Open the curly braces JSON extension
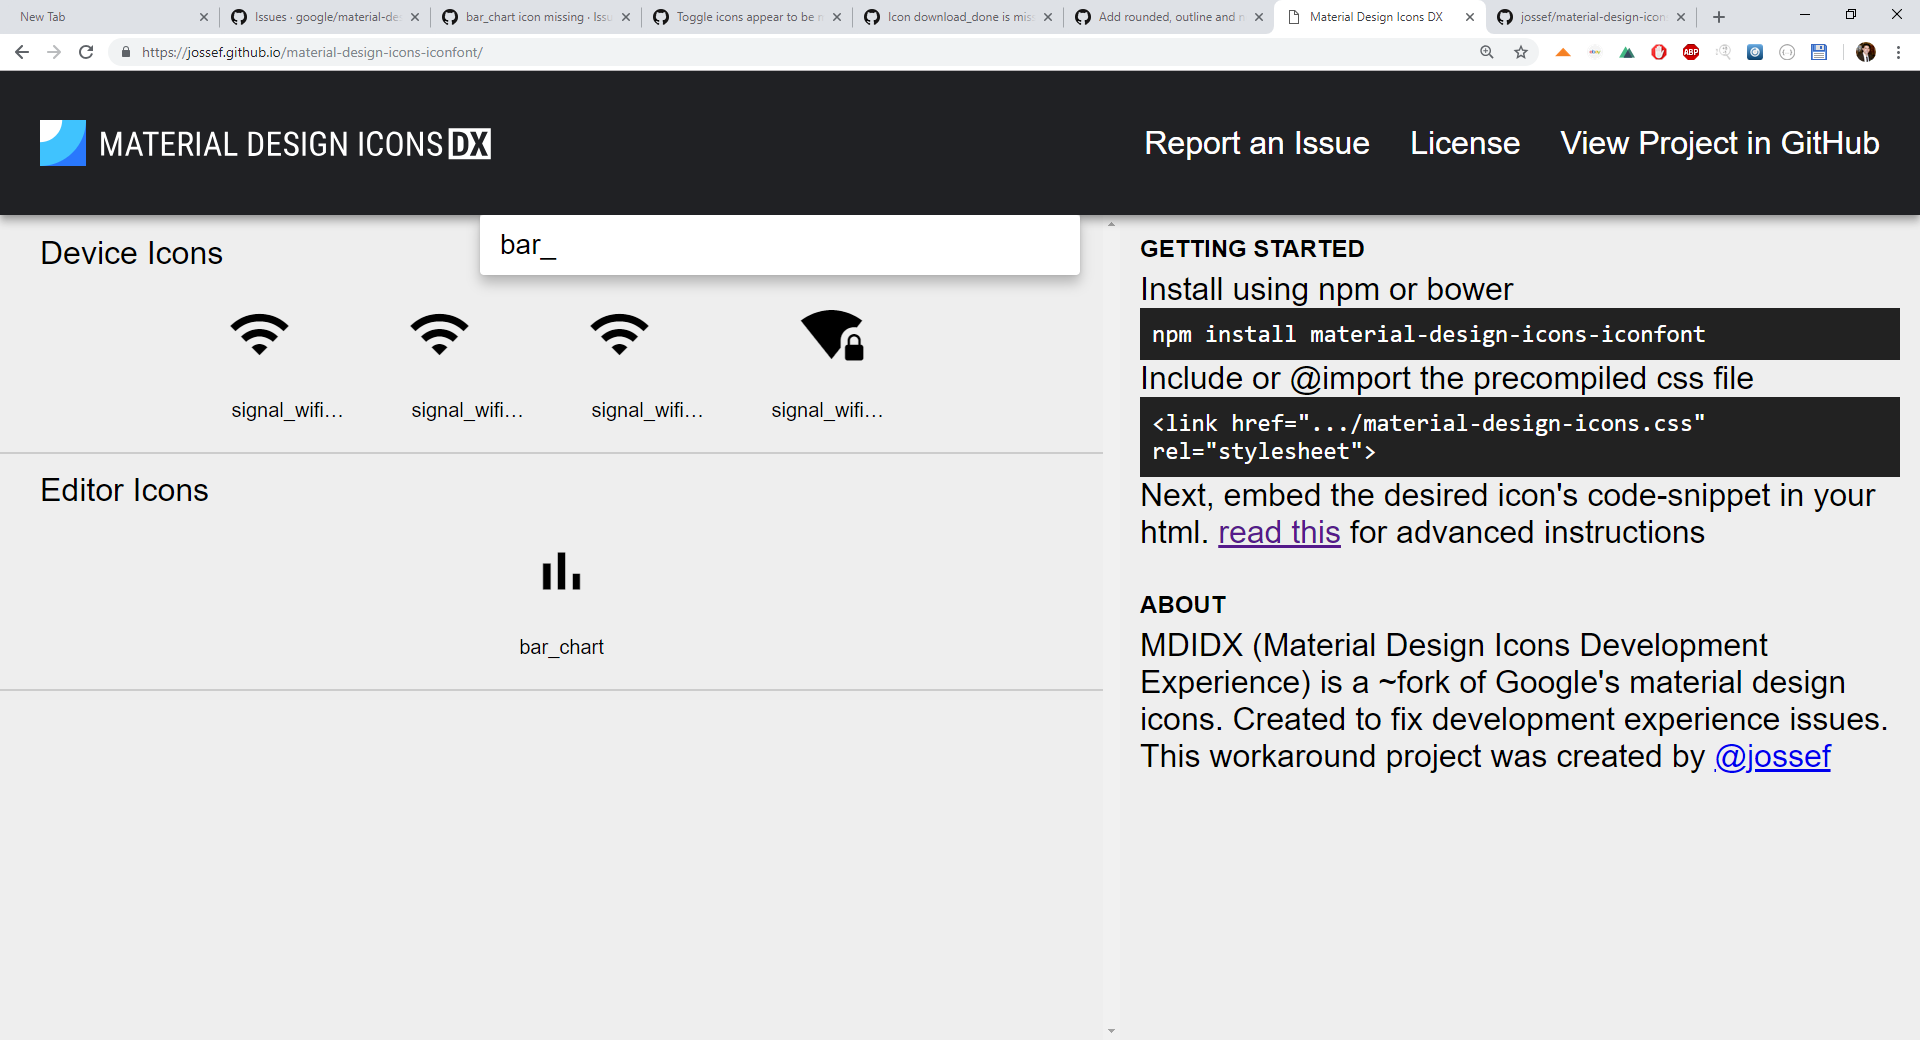The image size is (1920, 1040). click(x=1787, y=52)
